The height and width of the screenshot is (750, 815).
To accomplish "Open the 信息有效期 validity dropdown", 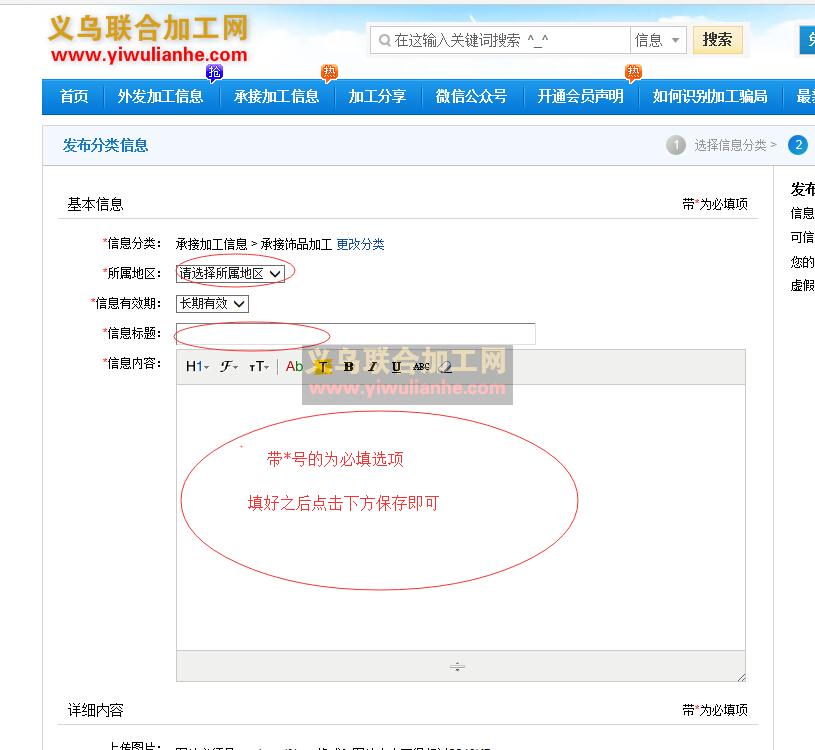I will click(x=212, y=304).
